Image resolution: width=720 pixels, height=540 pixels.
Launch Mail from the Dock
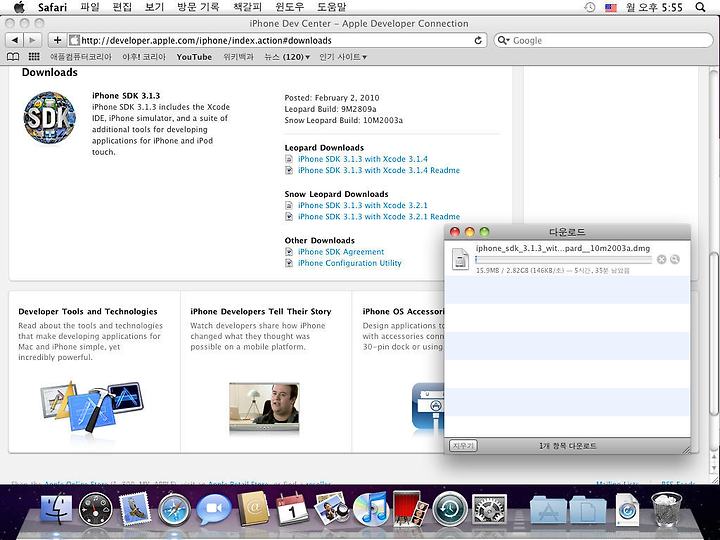click(x=135, y=509)
